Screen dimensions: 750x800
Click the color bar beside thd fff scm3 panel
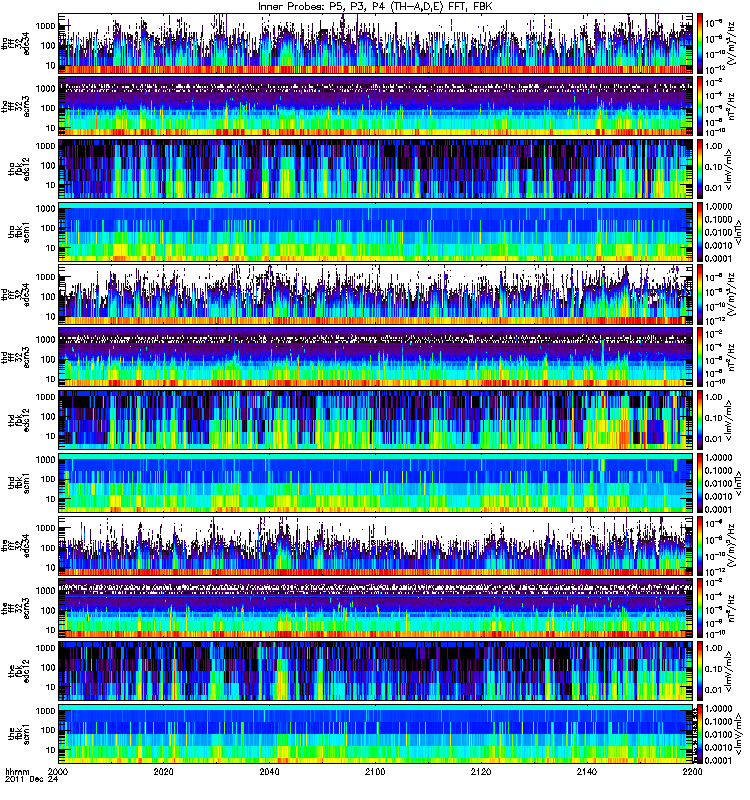coord(700,357)
